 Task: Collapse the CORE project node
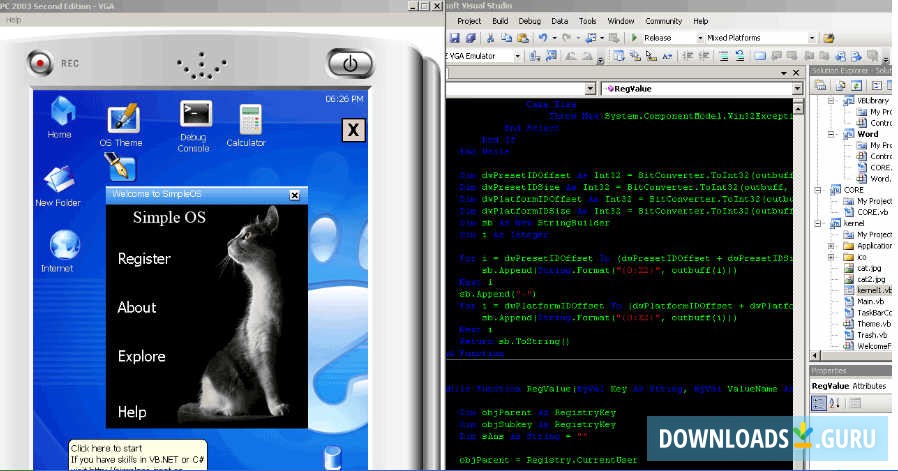point(819,190)
